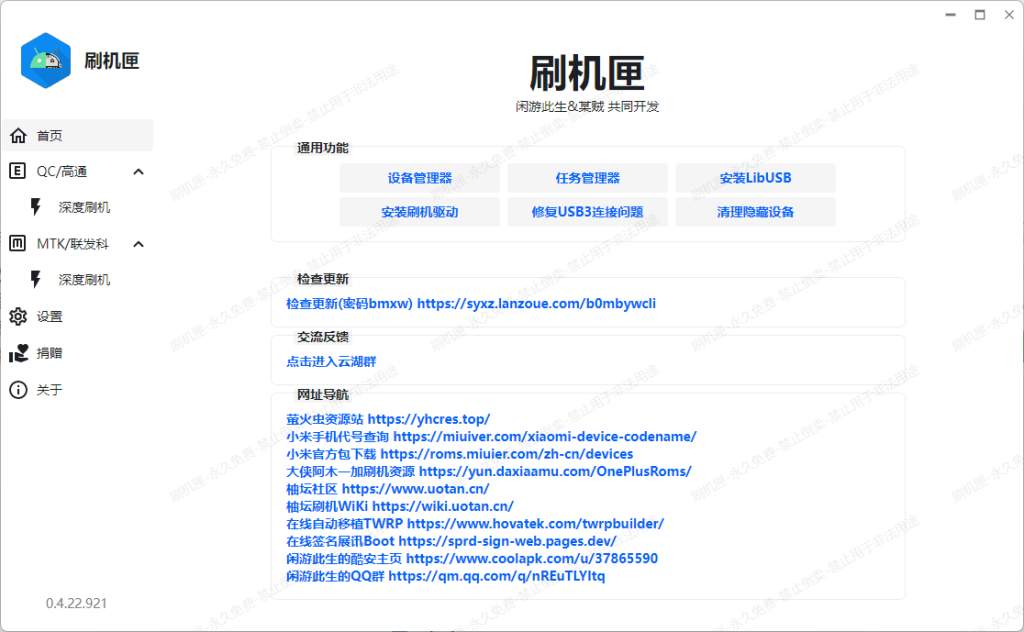The image size is (1024, 632).
Task: Select 修复USB3连接问题 button
Action: point(588,212)
